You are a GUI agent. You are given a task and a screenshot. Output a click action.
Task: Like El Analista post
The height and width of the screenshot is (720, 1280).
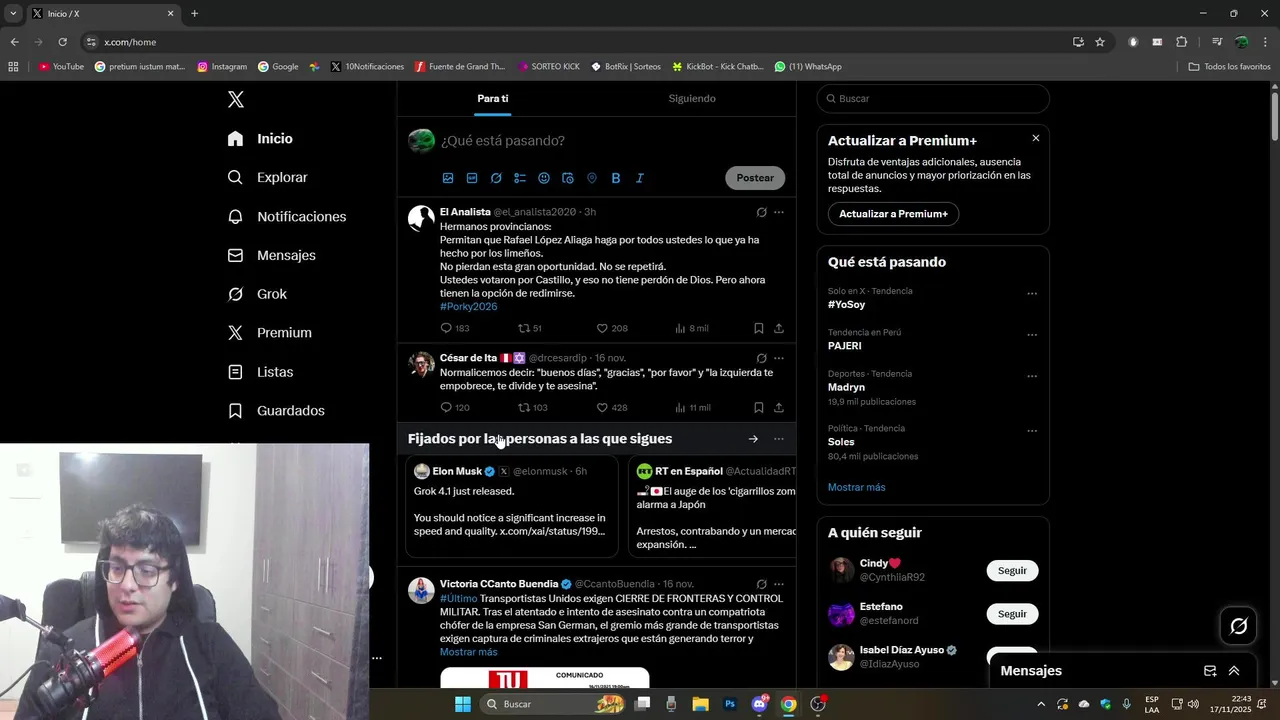[611, 328]
